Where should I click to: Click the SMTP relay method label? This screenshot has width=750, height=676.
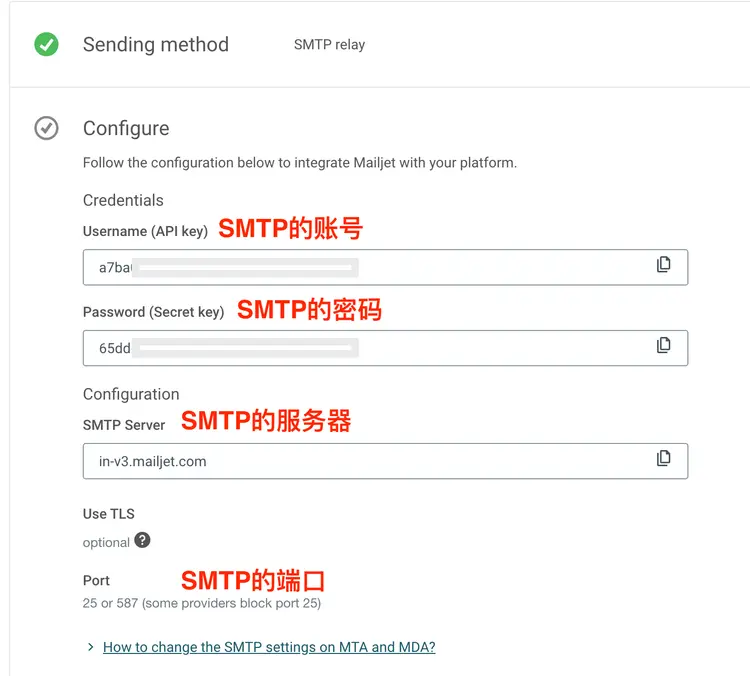[x=329, y=45]
